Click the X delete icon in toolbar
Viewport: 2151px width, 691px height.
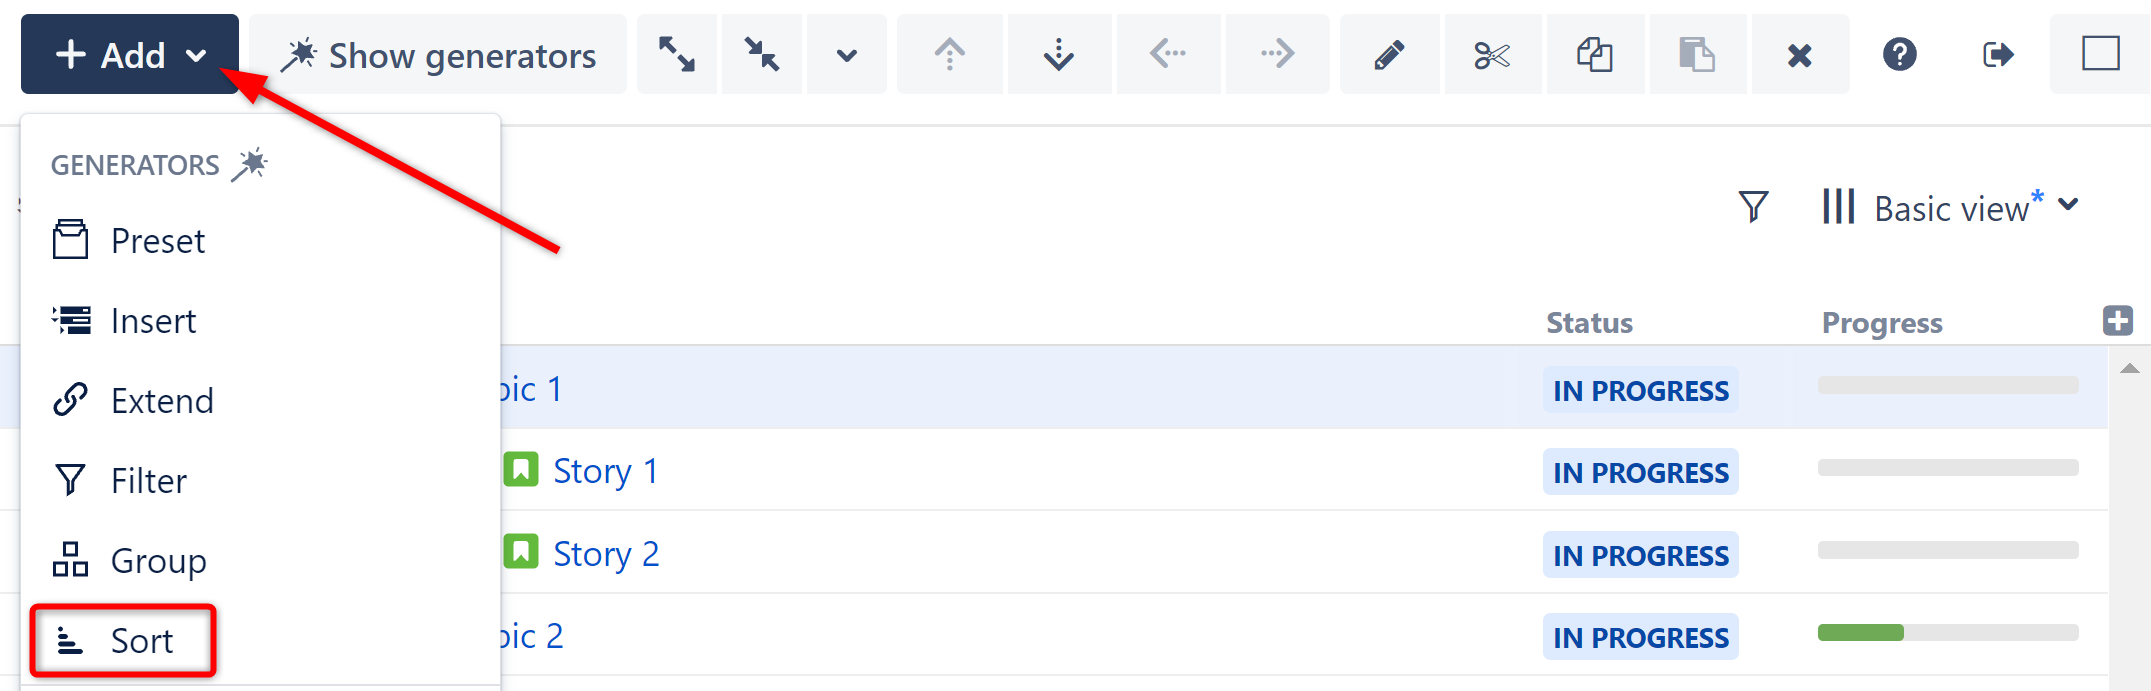1799,55
